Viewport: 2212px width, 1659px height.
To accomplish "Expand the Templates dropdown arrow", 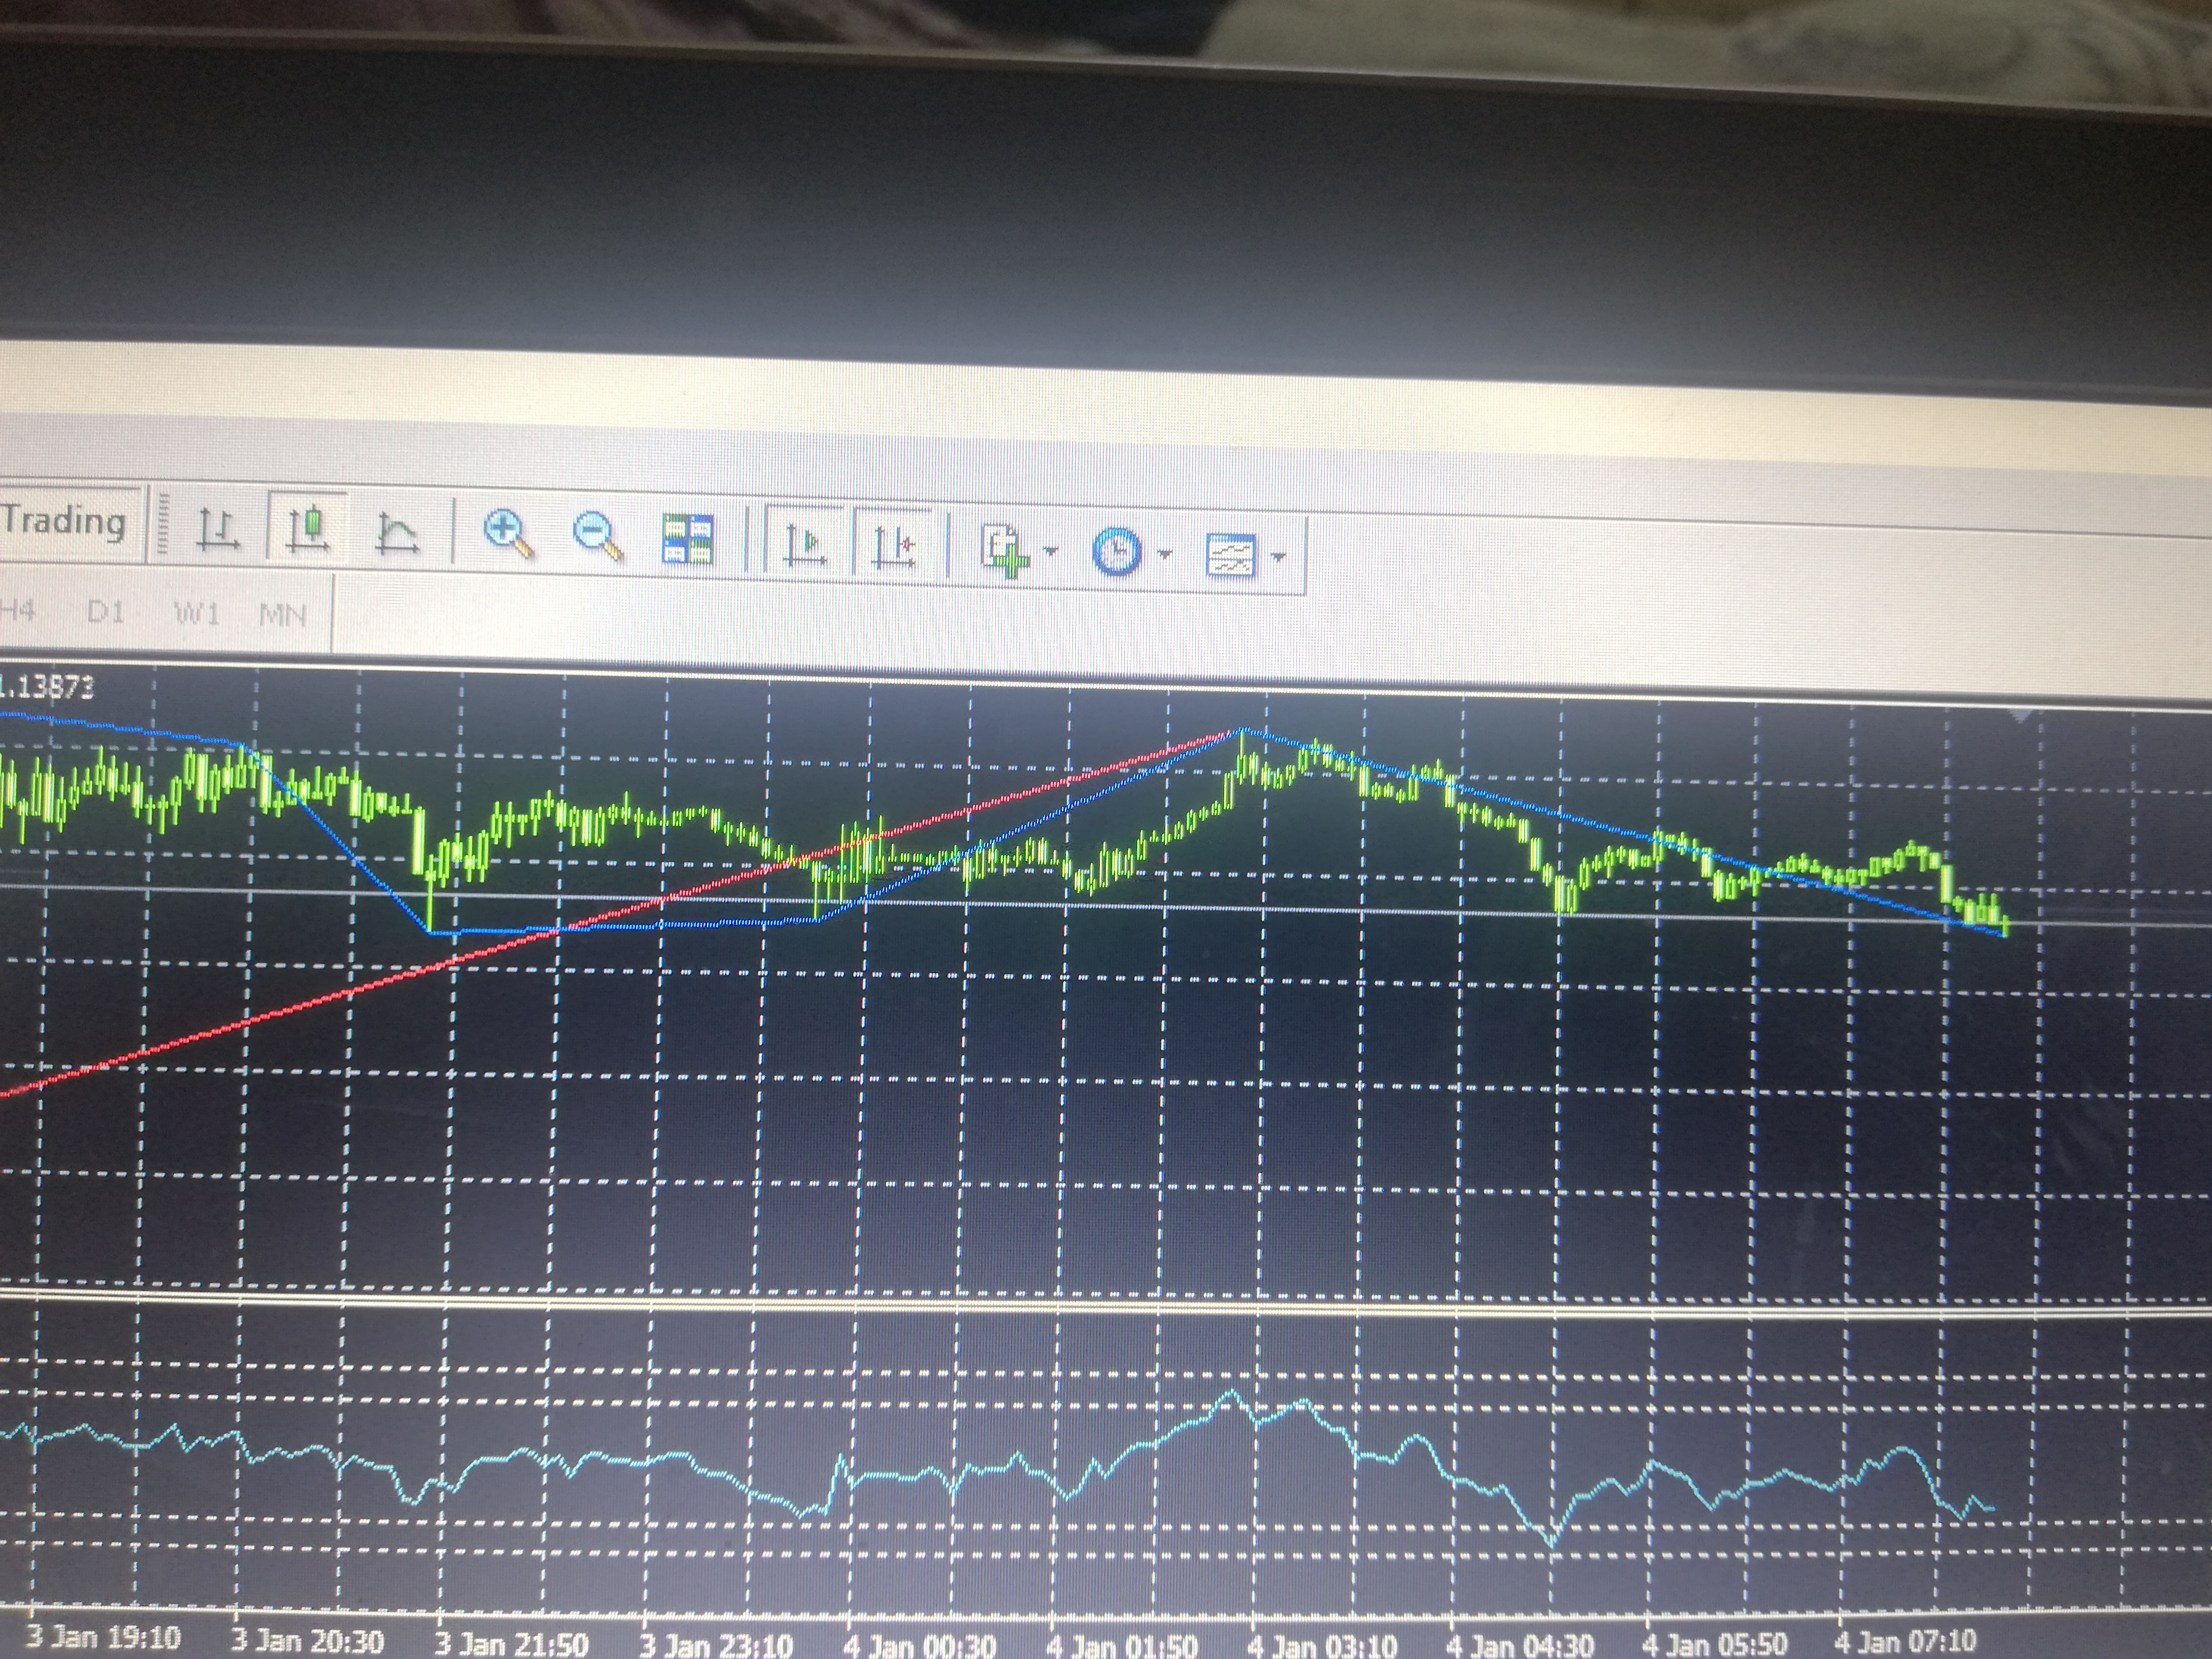I will pos(1278,556).
